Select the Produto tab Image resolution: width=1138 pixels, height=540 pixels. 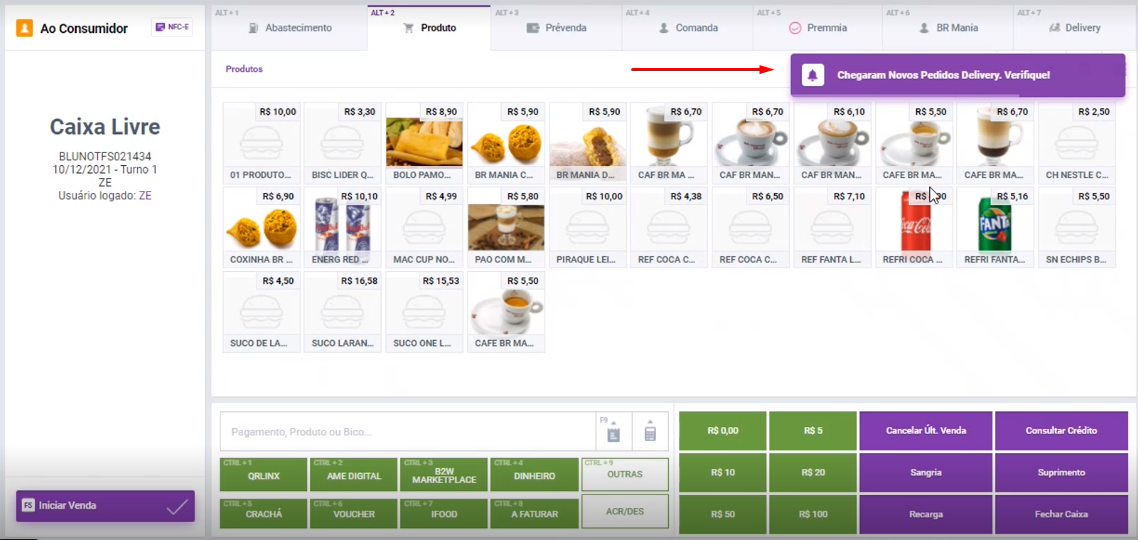coord(430,28)
